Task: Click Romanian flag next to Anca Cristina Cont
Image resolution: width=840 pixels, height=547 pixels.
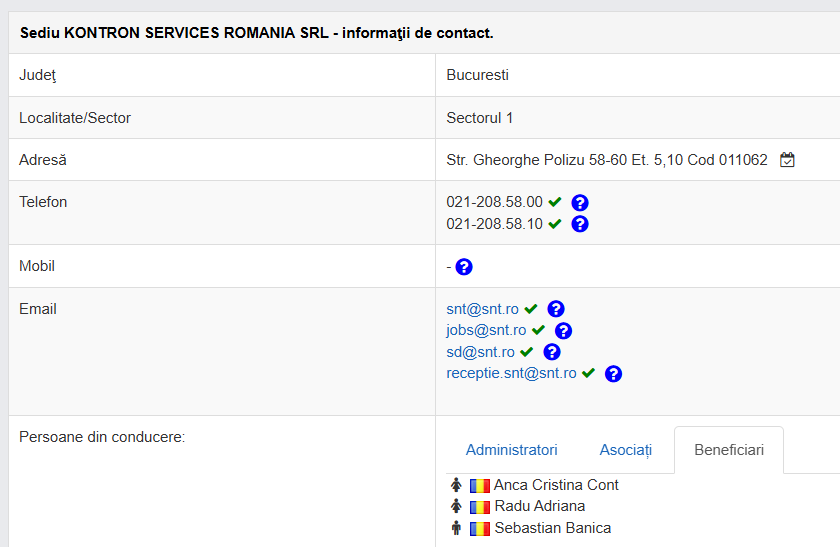Action: click(480, 485)
